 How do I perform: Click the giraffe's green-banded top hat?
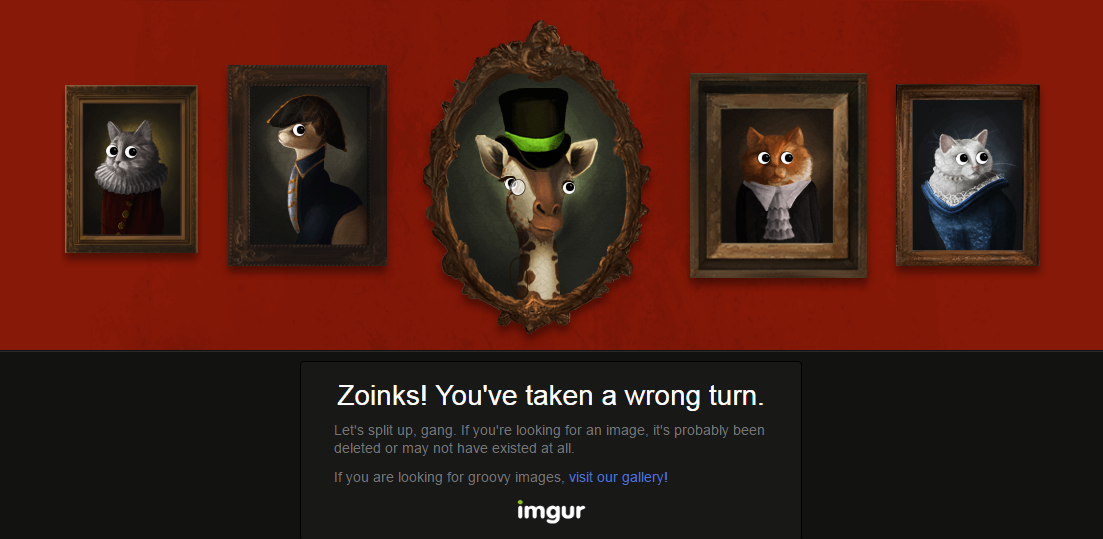[x=533, y=128]
